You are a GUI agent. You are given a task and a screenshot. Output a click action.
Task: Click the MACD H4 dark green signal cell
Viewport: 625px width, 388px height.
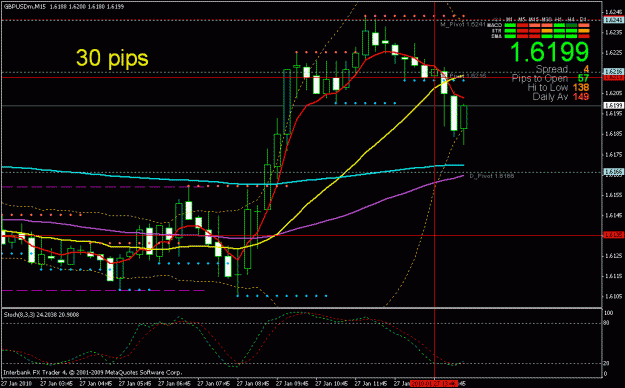click(x=572, y=25)
